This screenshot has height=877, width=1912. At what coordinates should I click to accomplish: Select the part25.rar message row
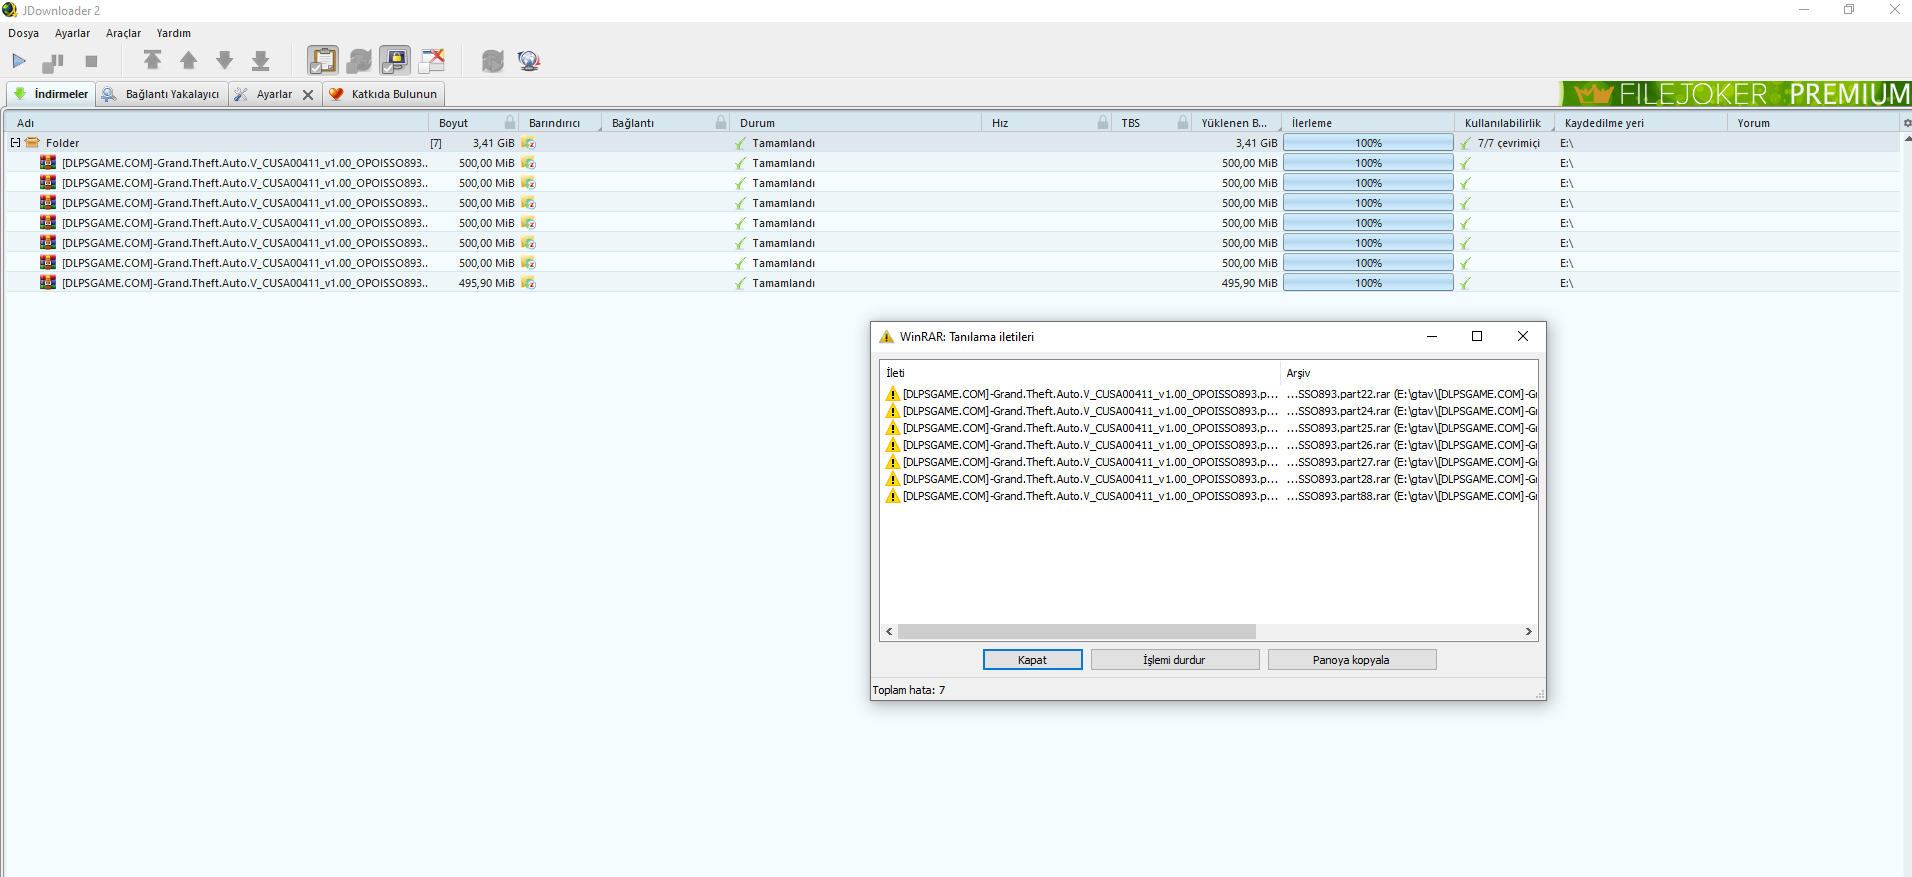click(x=1209, y=428)
